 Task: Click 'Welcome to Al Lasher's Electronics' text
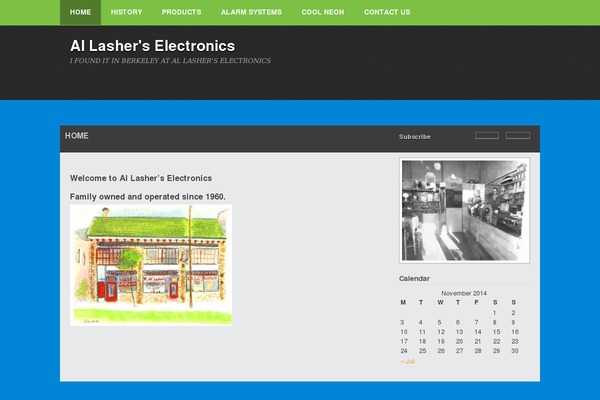click(x=141, y=178)
